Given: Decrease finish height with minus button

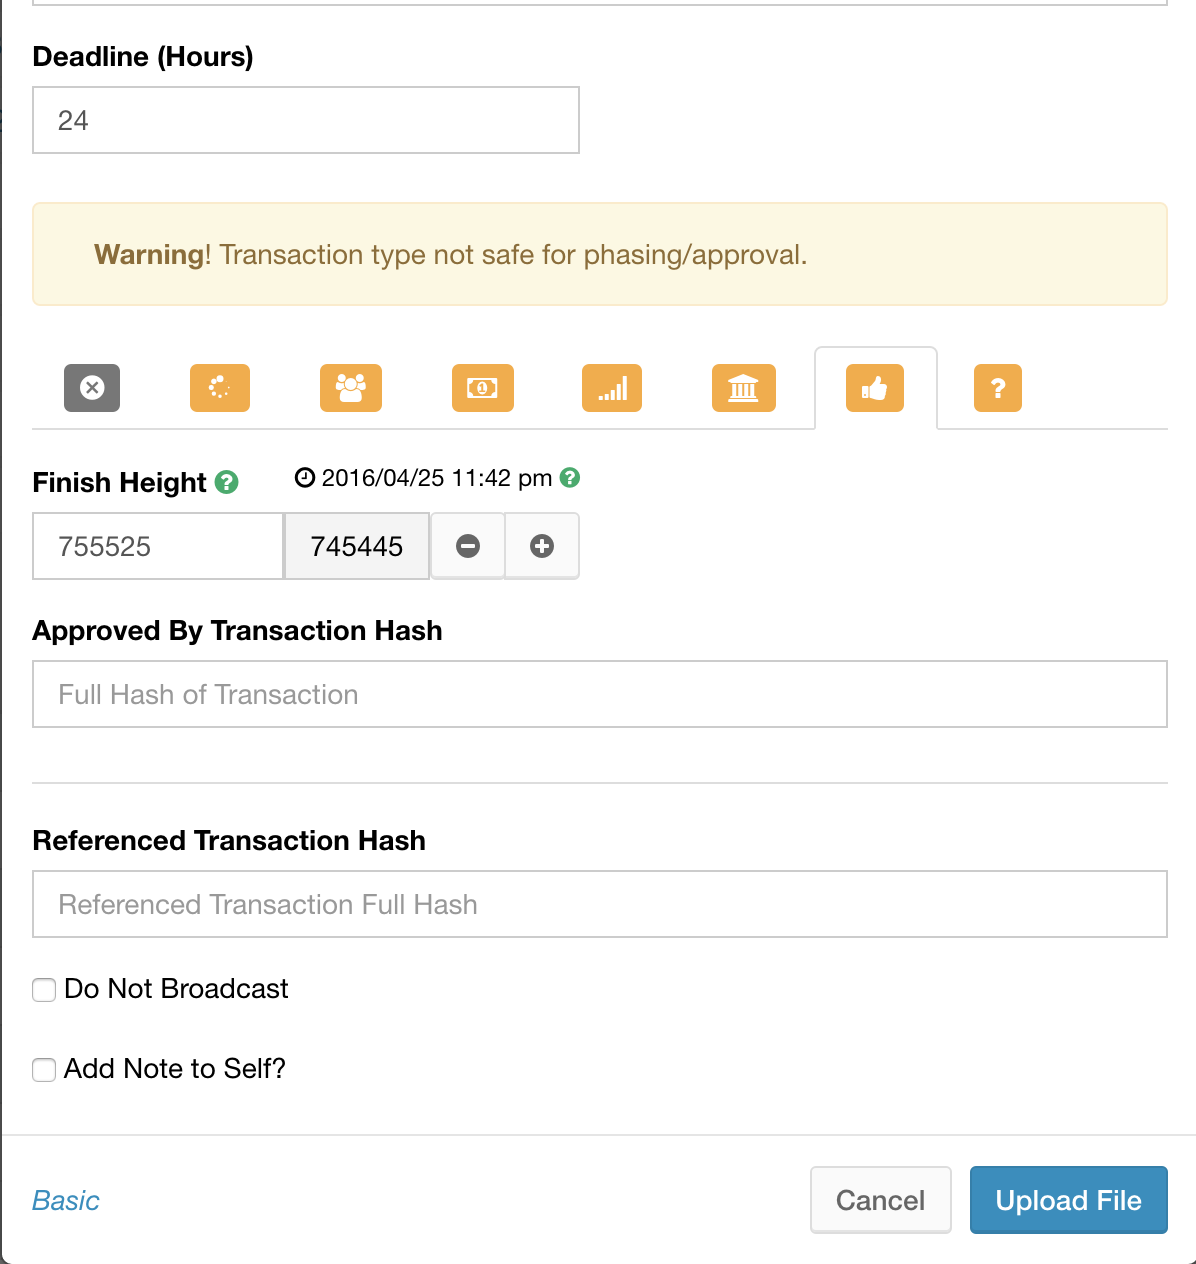Looking at the screenshot, I should (468, 546).
